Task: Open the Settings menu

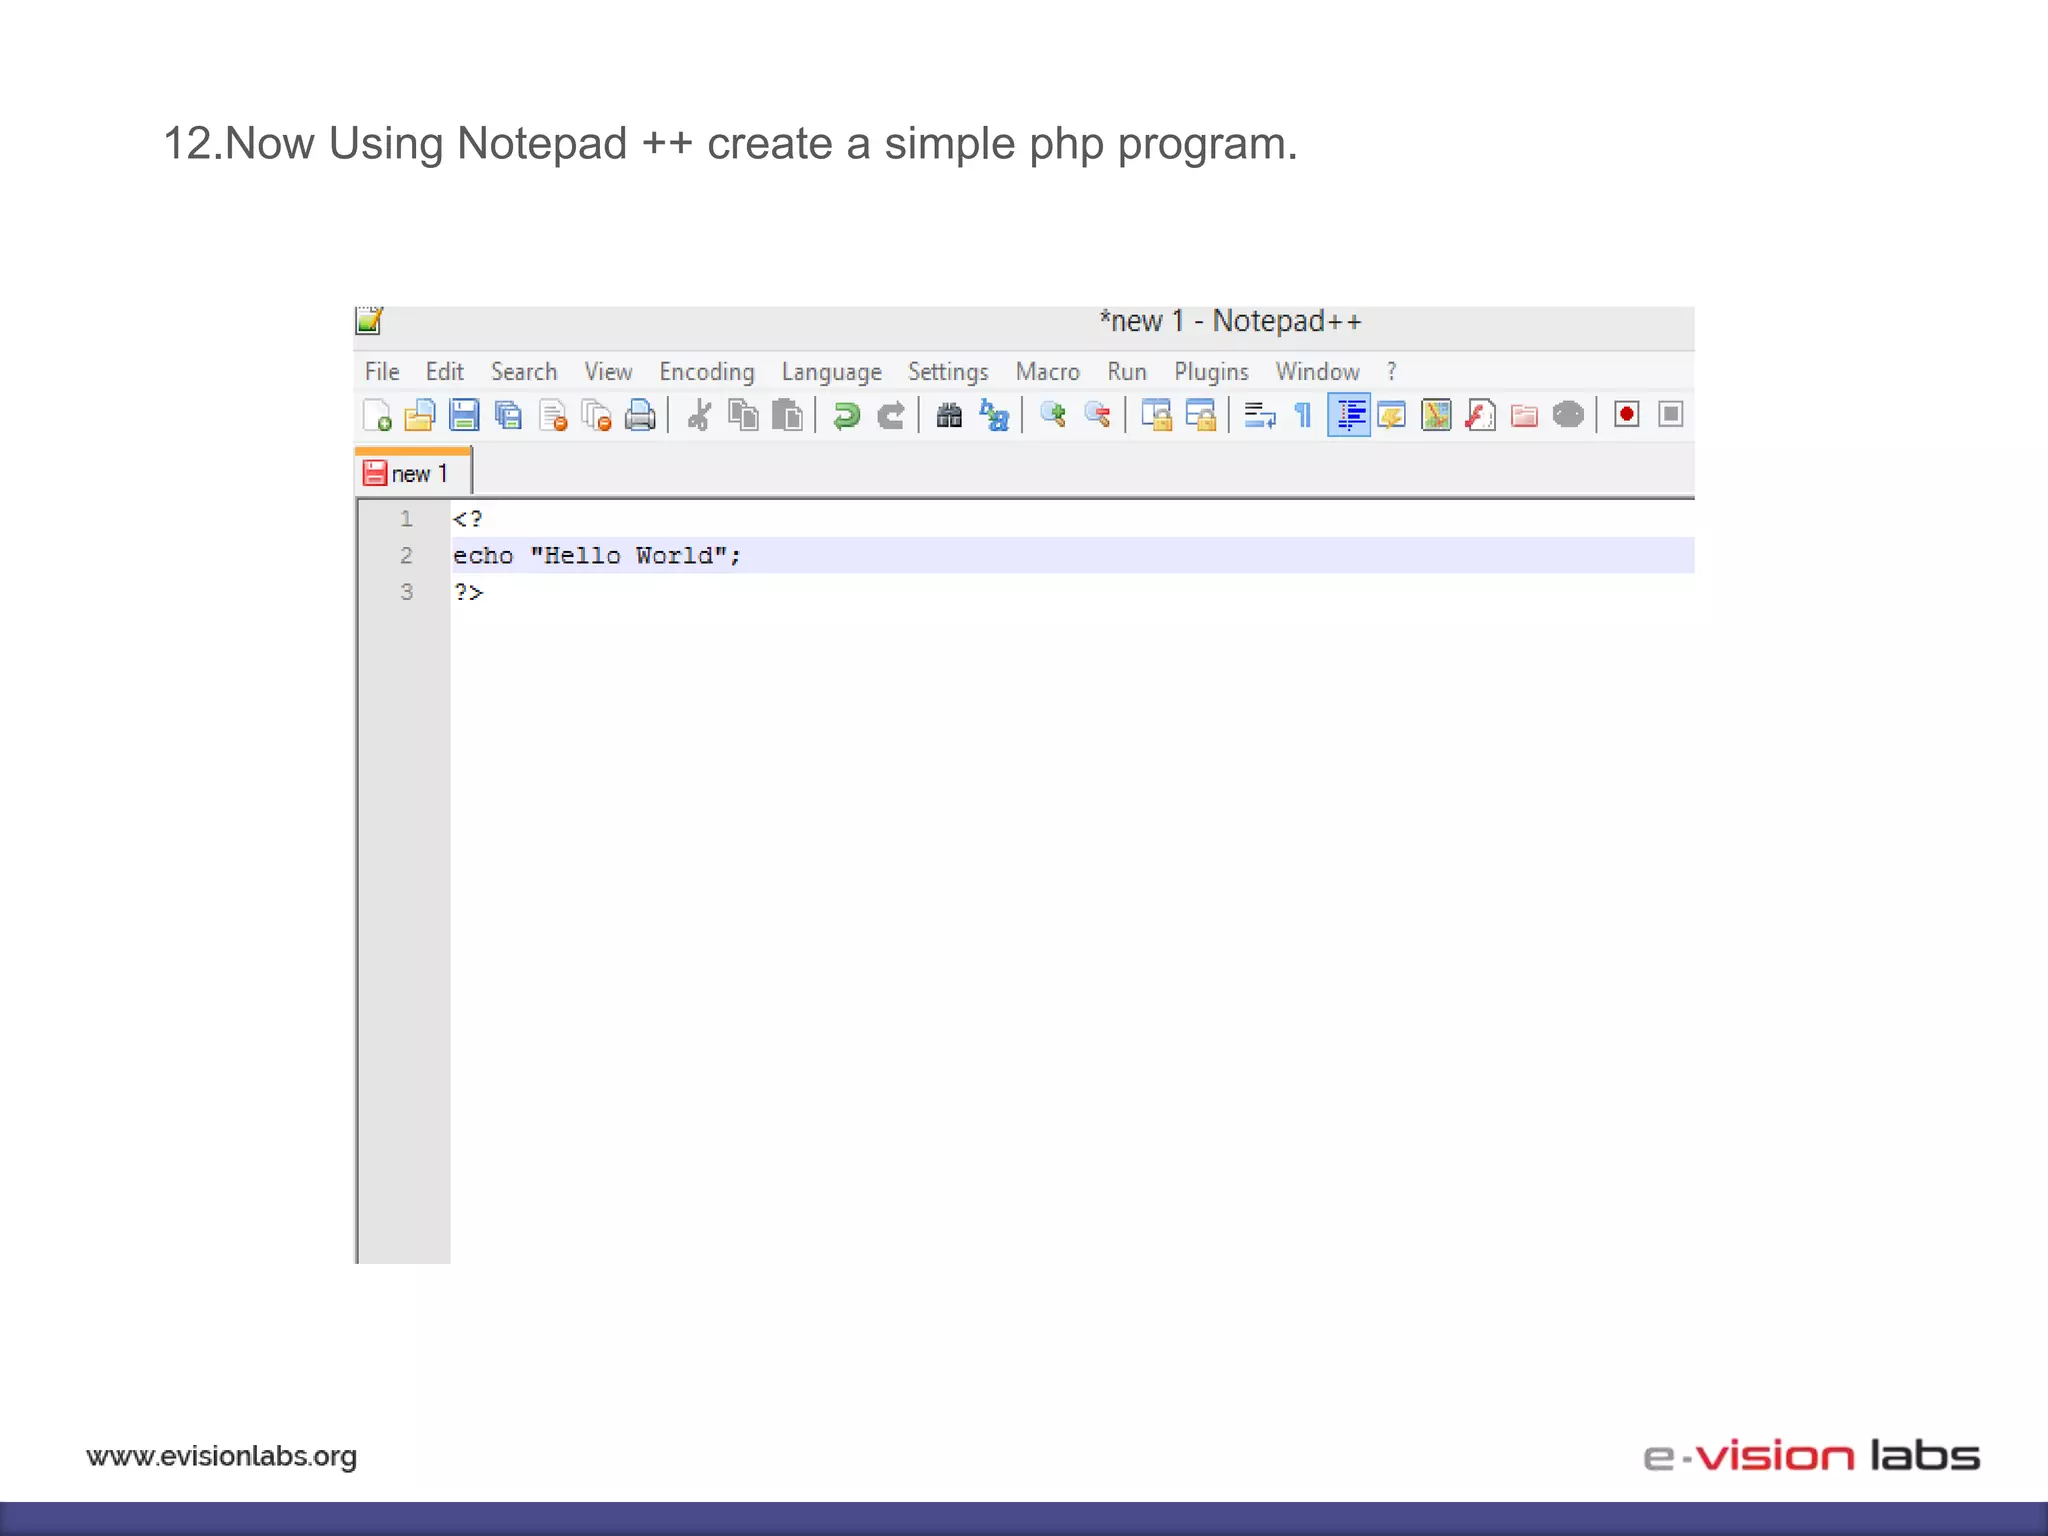Action: click(x=948, y=372)
